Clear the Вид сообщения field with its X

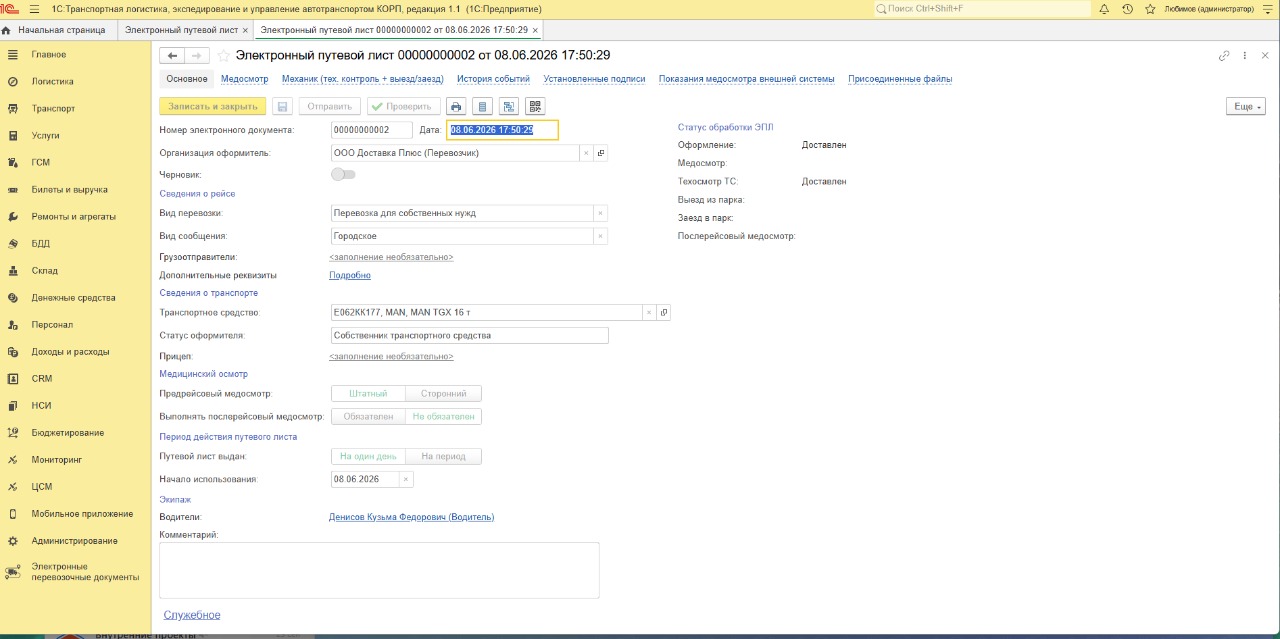coord(600,236)
